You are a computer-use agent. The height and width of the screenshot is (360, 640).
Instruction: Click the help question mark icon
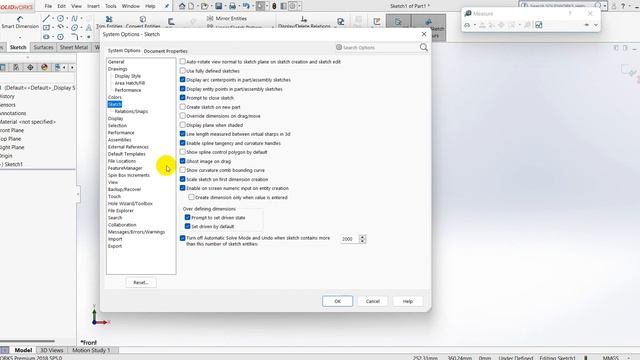pos(623,6)
